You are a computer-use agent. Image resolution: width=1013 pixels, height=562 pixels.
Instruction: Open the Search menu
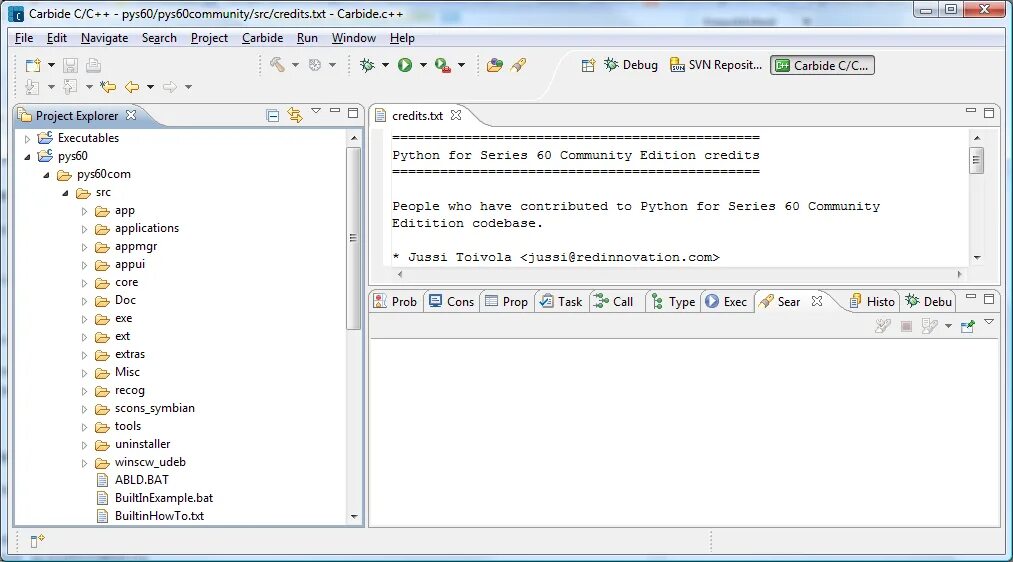(159, 38)
